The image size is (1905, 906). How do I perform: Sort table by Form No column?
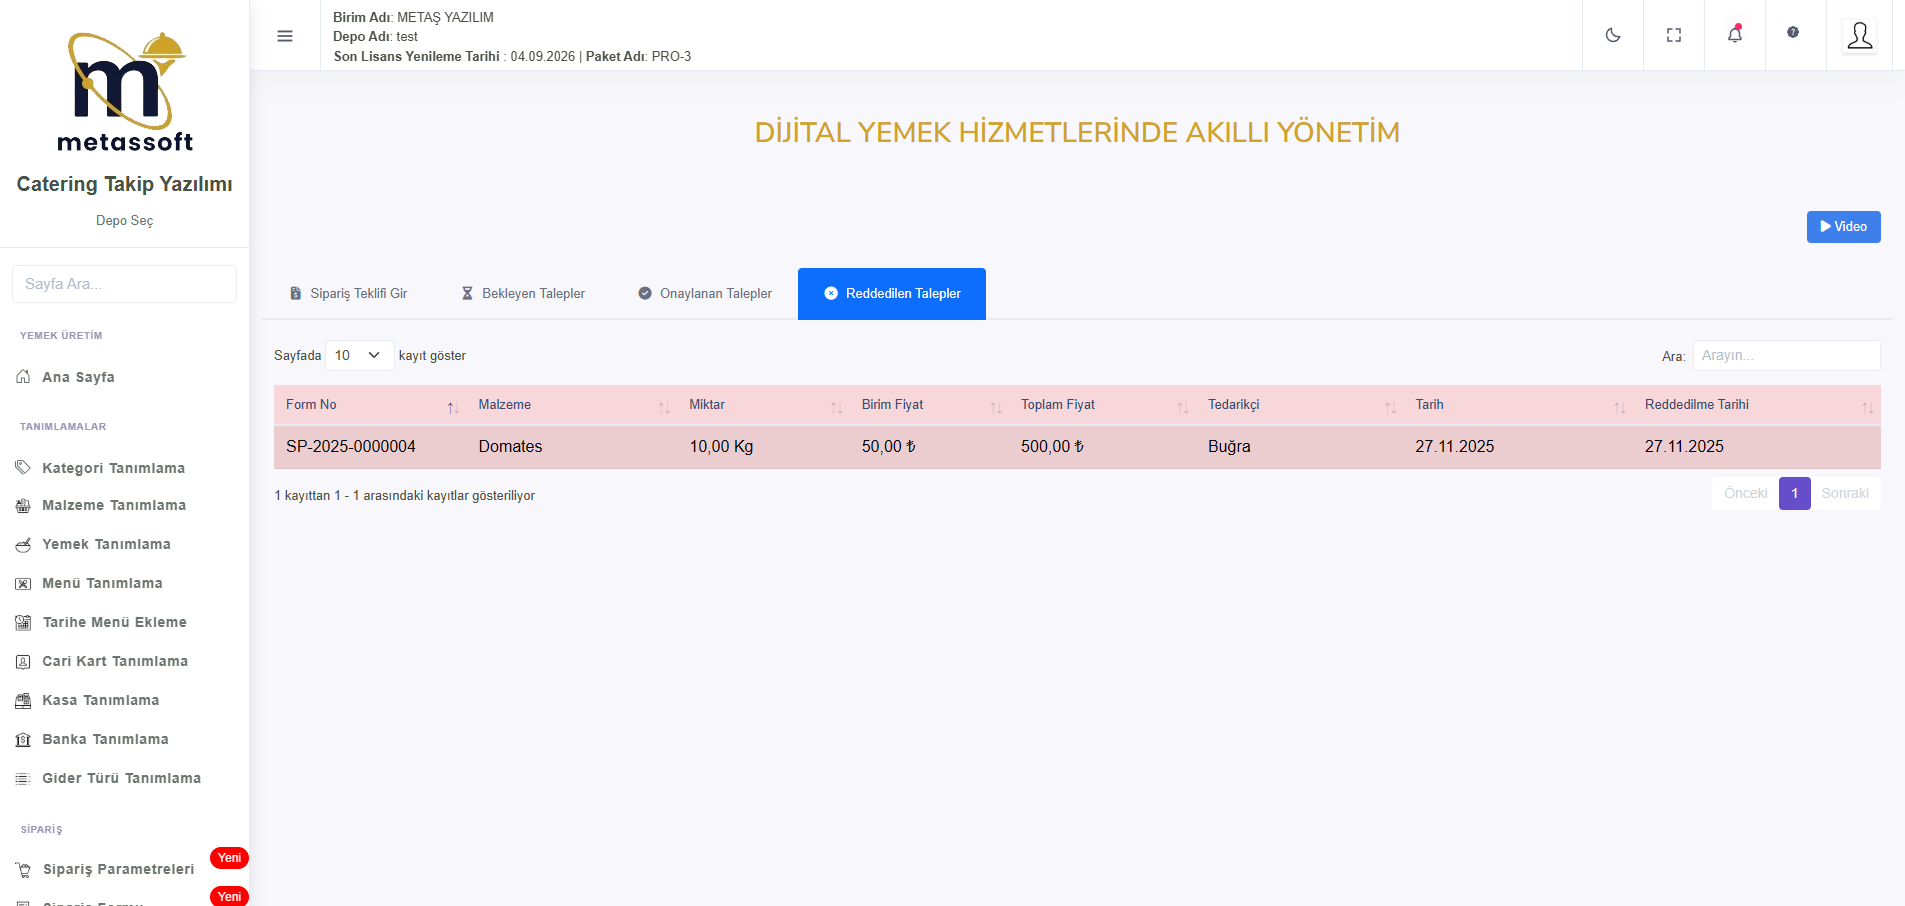tap(370, 405)
